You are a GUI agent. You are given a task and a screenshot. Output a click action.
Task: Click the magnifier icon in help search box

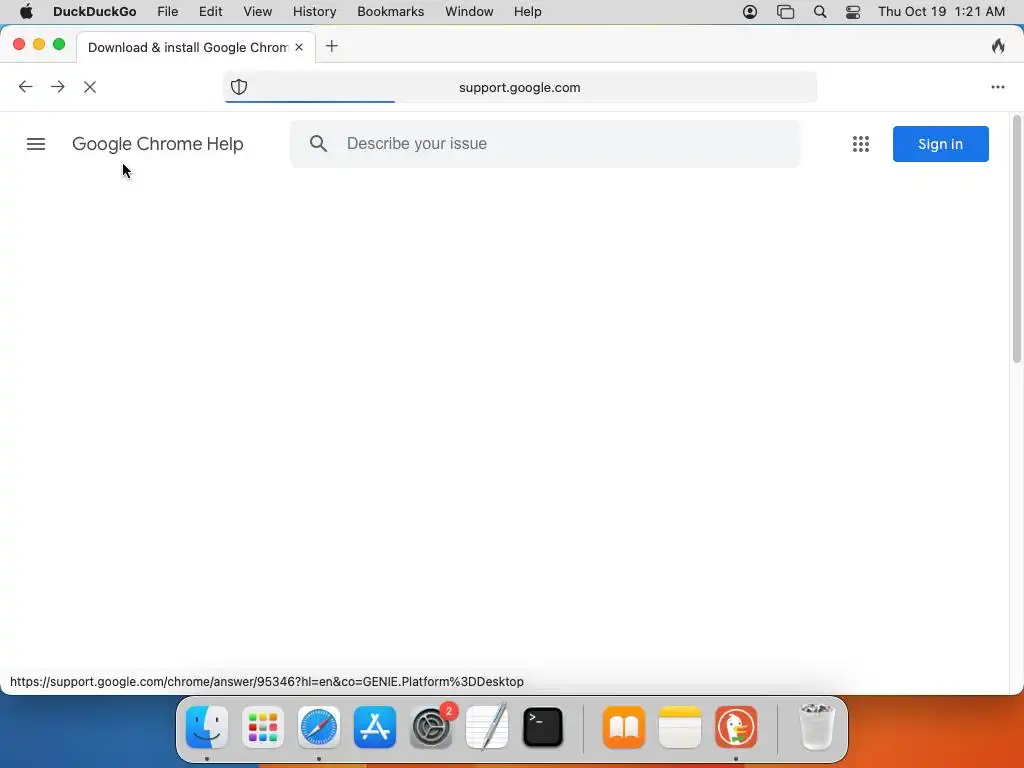point(319,144)
